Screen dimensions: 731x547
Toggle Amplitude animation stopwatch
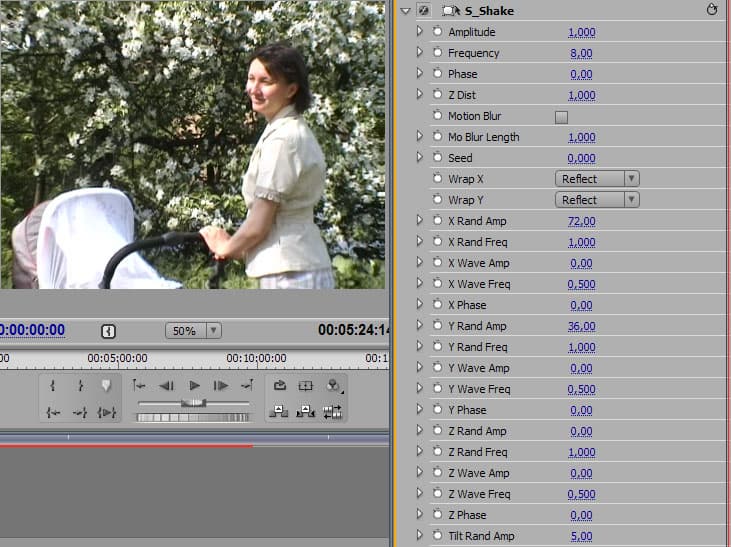(x=437, y=31)
